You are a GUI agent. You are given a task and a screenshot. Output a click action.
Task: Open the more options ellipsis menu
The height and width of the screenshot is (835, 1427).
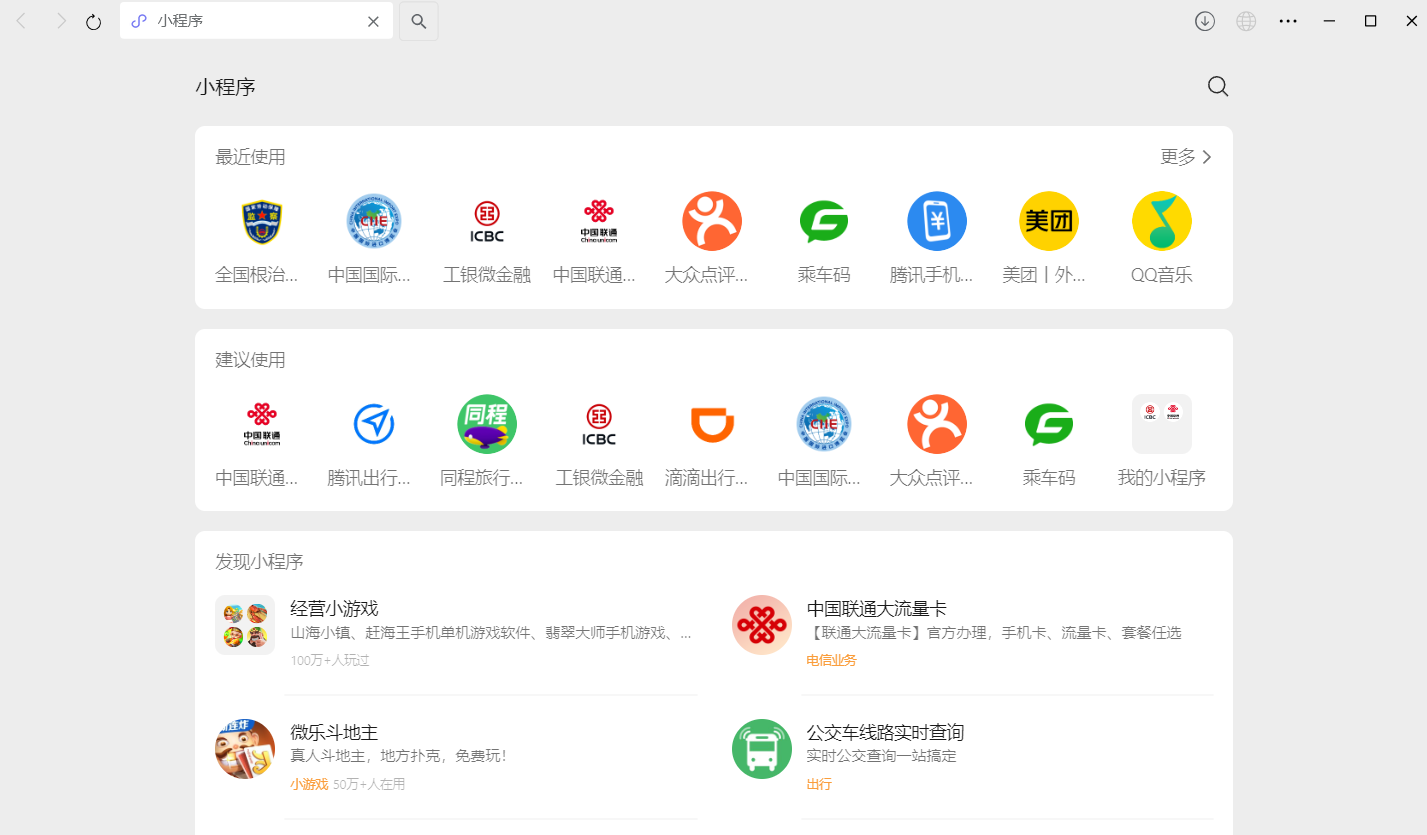pos(1288,21)
